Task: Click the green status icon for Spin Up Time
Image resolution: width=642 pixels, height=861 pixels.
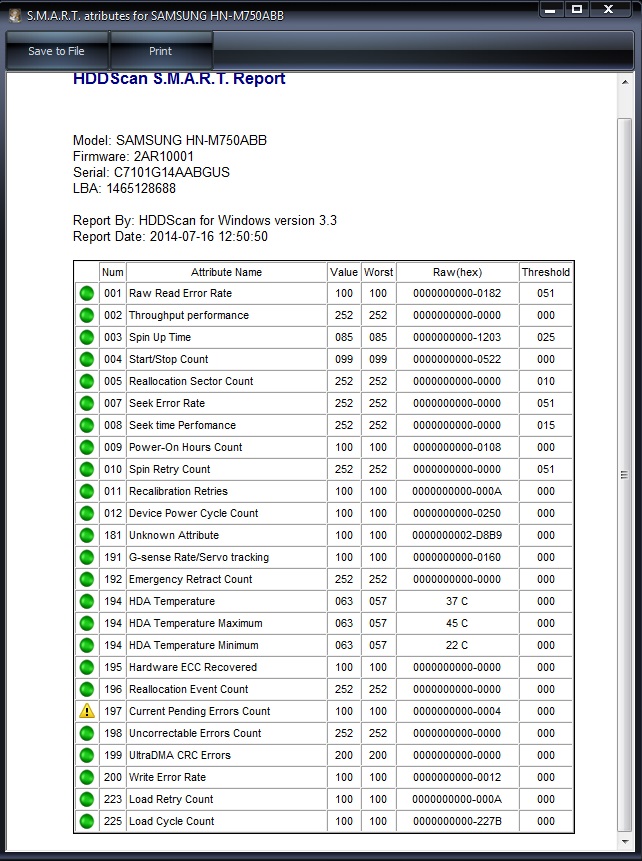Action: tap(87, 337)
